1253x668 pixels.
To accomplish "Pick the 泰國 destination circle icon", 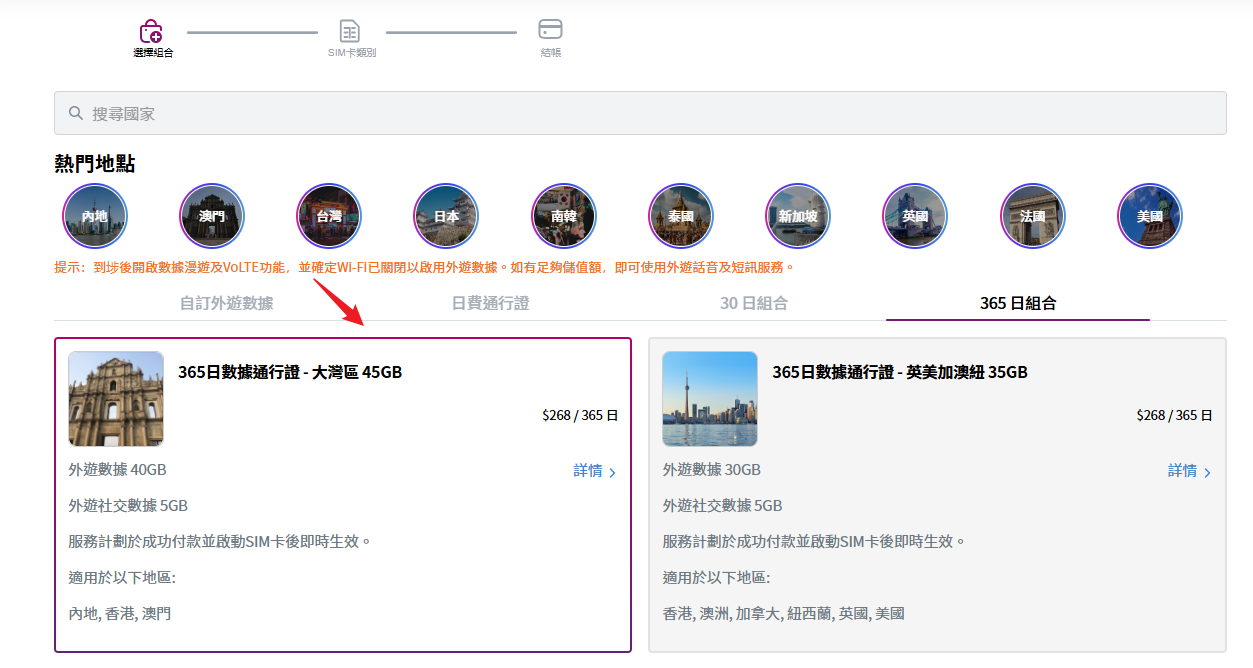I will click(x=680, y=216).
